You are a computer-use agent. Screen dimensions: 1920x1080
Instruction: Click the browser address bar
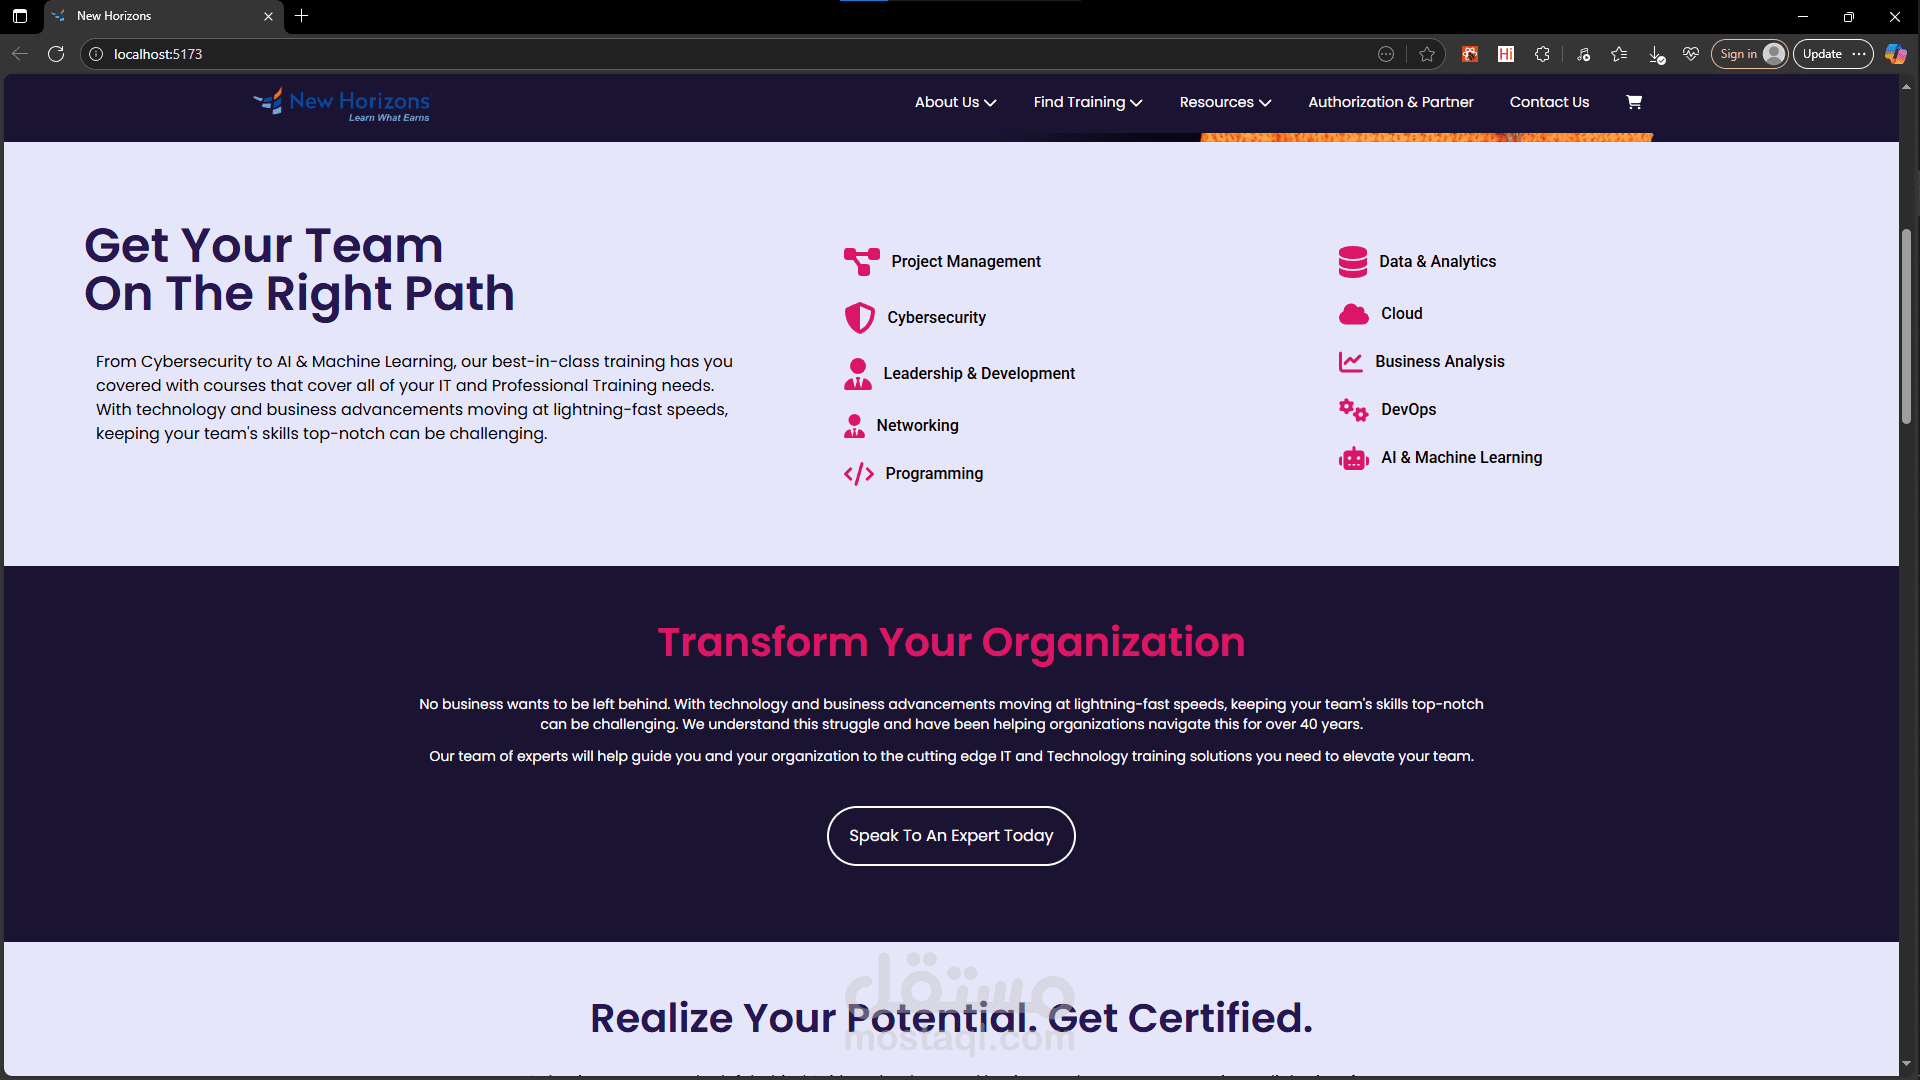click(700, 54)
